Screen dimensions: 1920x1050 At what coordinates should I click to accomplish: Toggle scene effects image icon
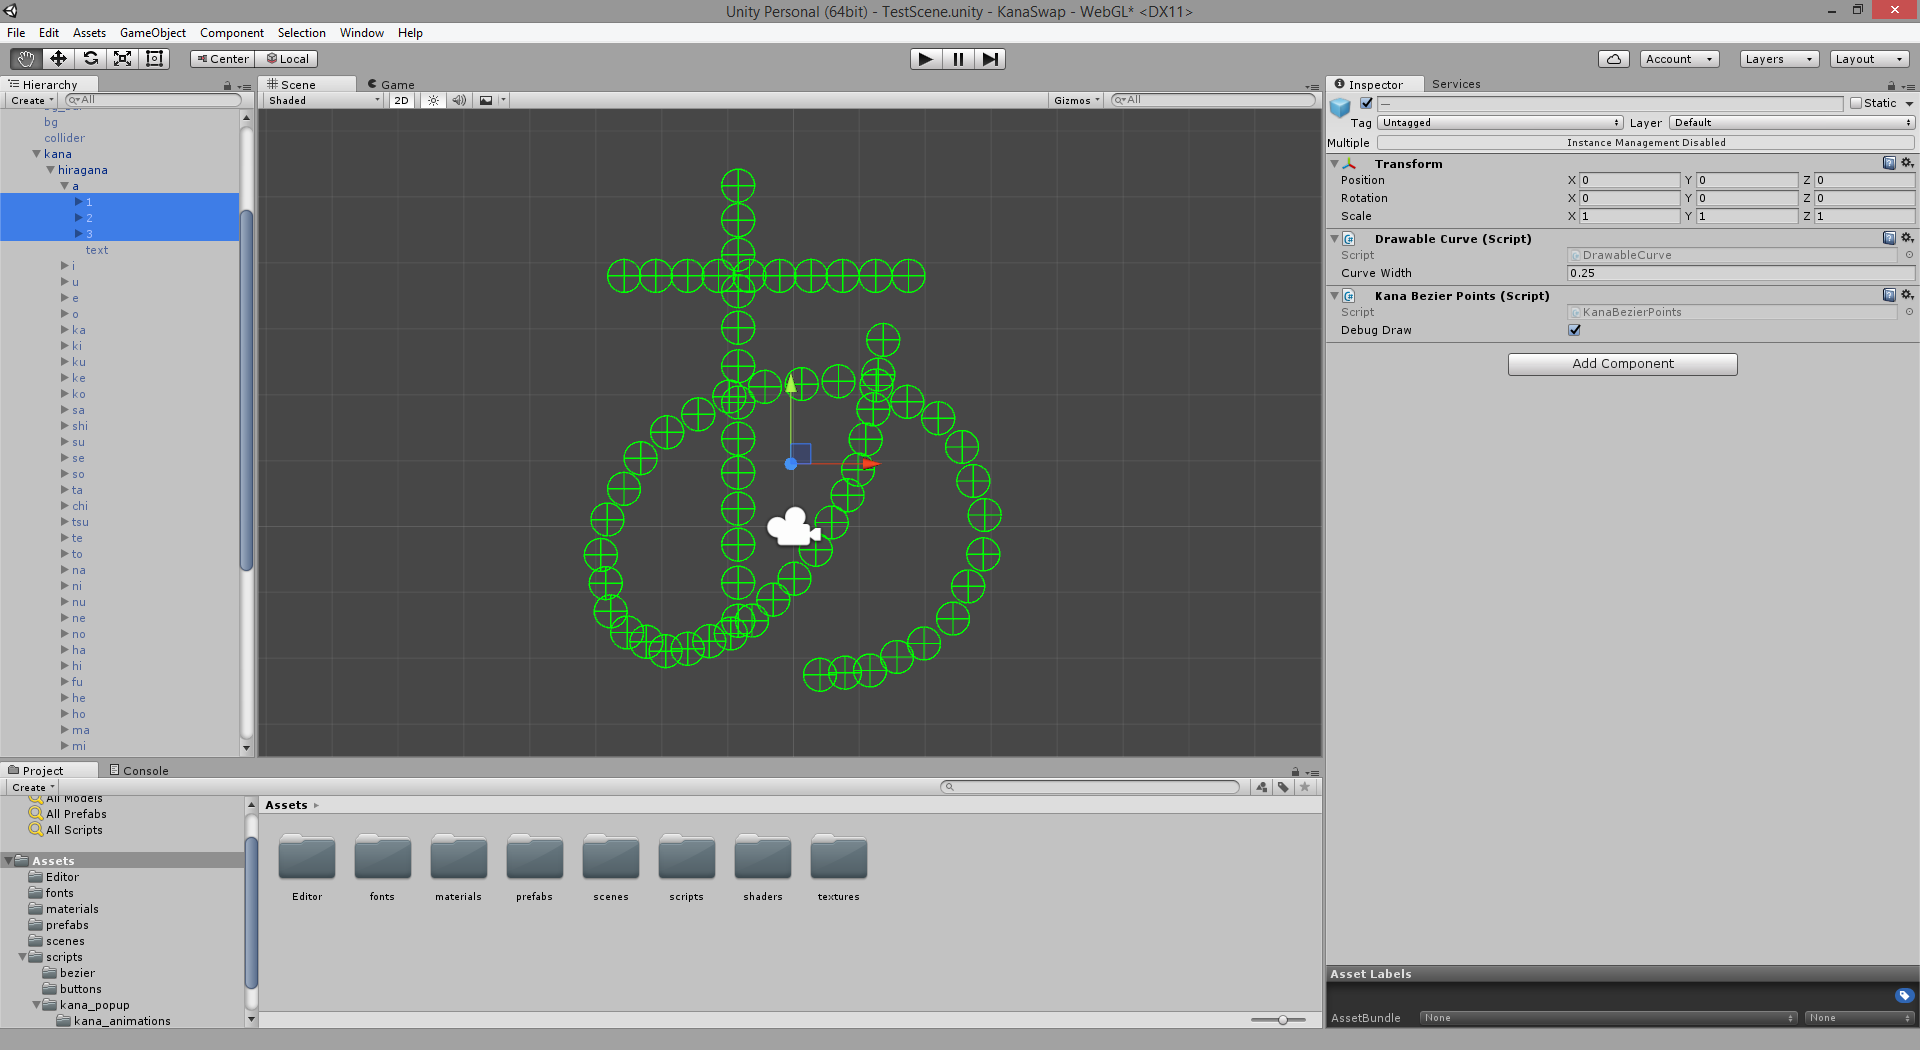486,100
